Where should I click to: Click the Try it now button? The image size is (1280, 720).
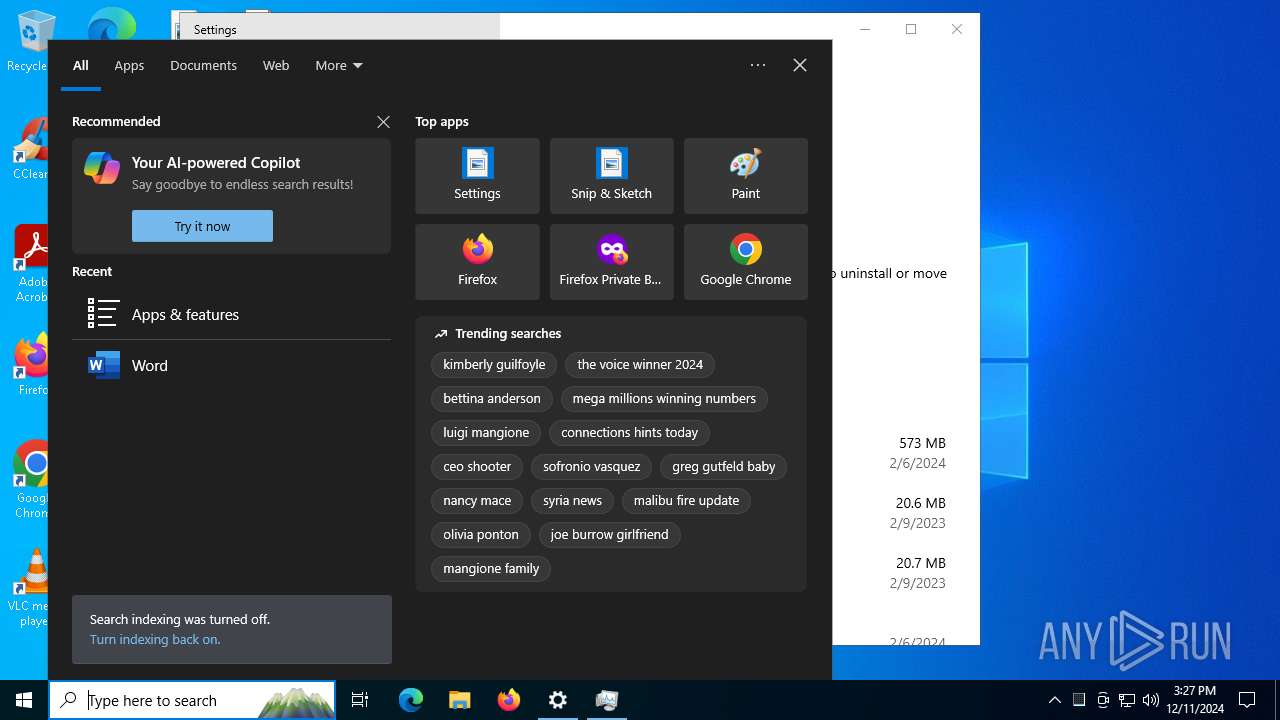pyautogui.click(x=202, y=226)
